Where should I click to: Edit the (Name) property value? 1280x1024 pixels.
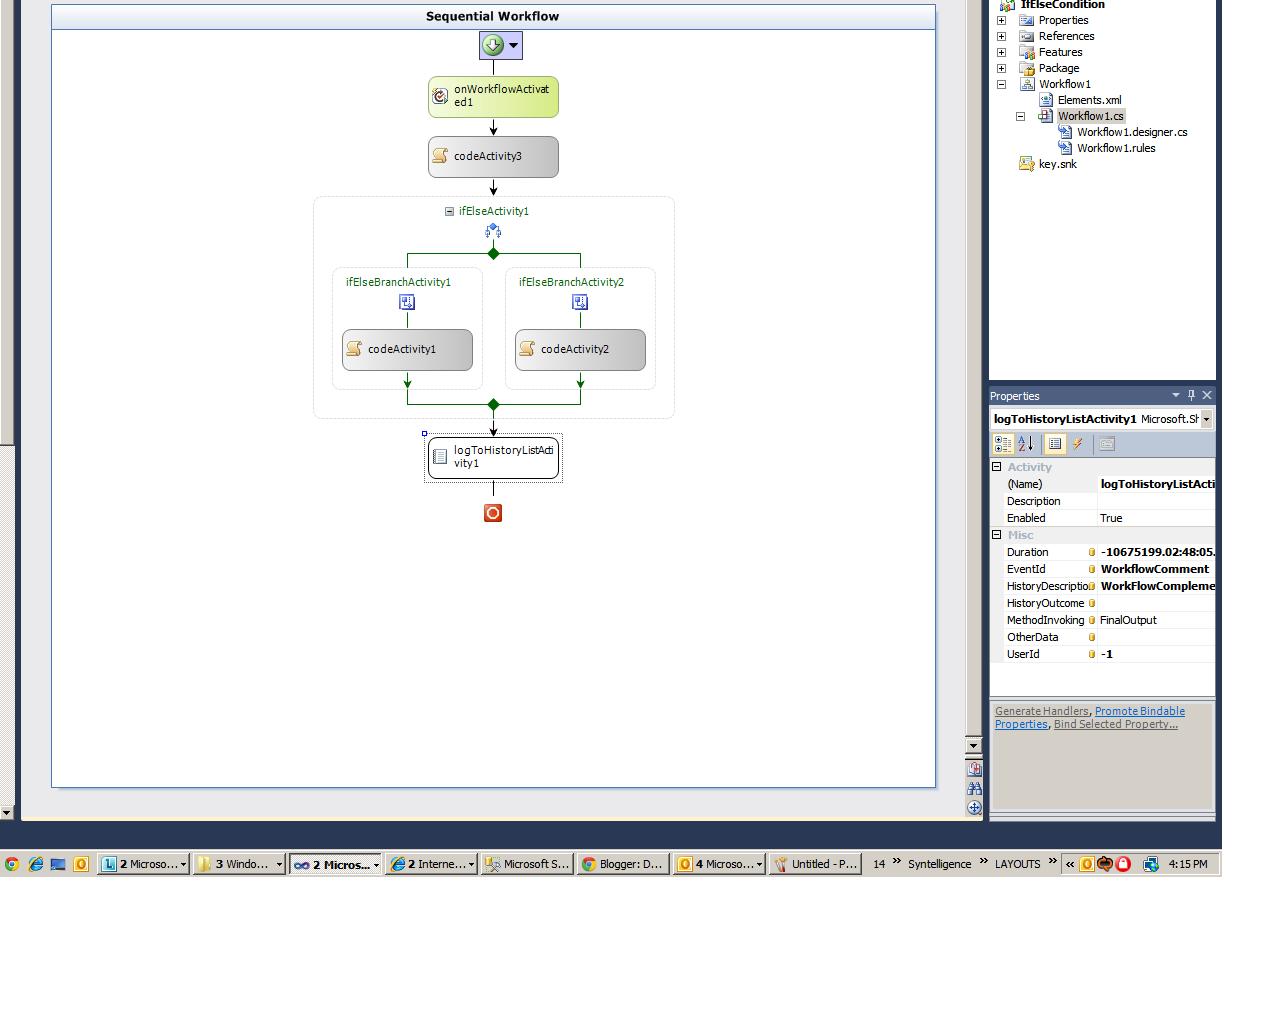pos(1157,484)
